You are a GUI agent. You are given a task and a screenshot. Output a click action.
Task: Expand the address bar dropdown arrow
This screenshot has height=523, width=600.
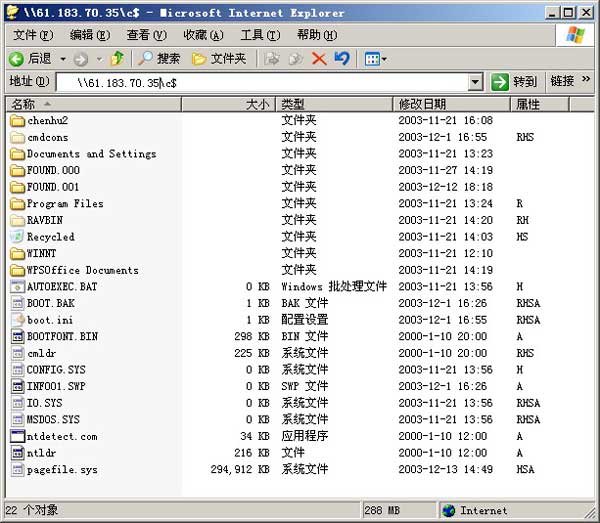point(474,82)
